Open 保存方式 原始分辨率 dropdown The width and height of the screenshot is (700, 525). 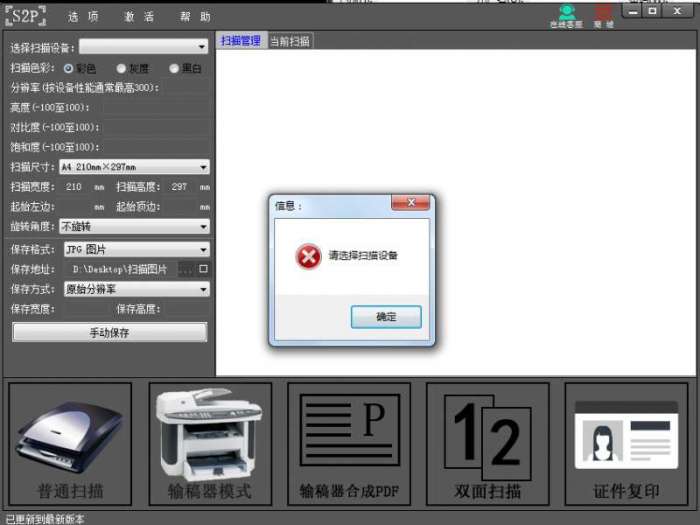[137, 289]
